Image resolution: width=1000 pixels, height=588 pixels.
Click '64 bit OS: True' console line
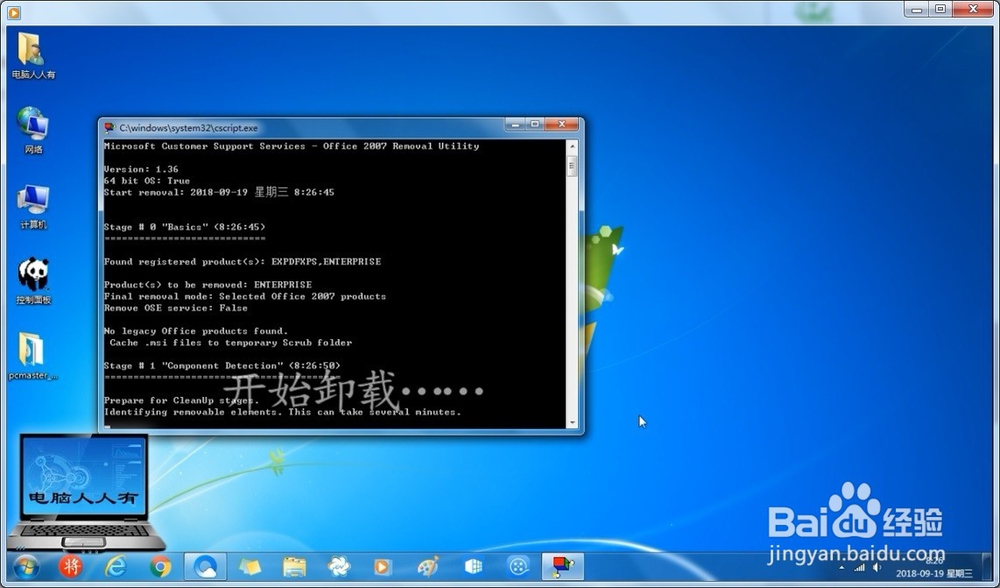click(x=147, y=180)
